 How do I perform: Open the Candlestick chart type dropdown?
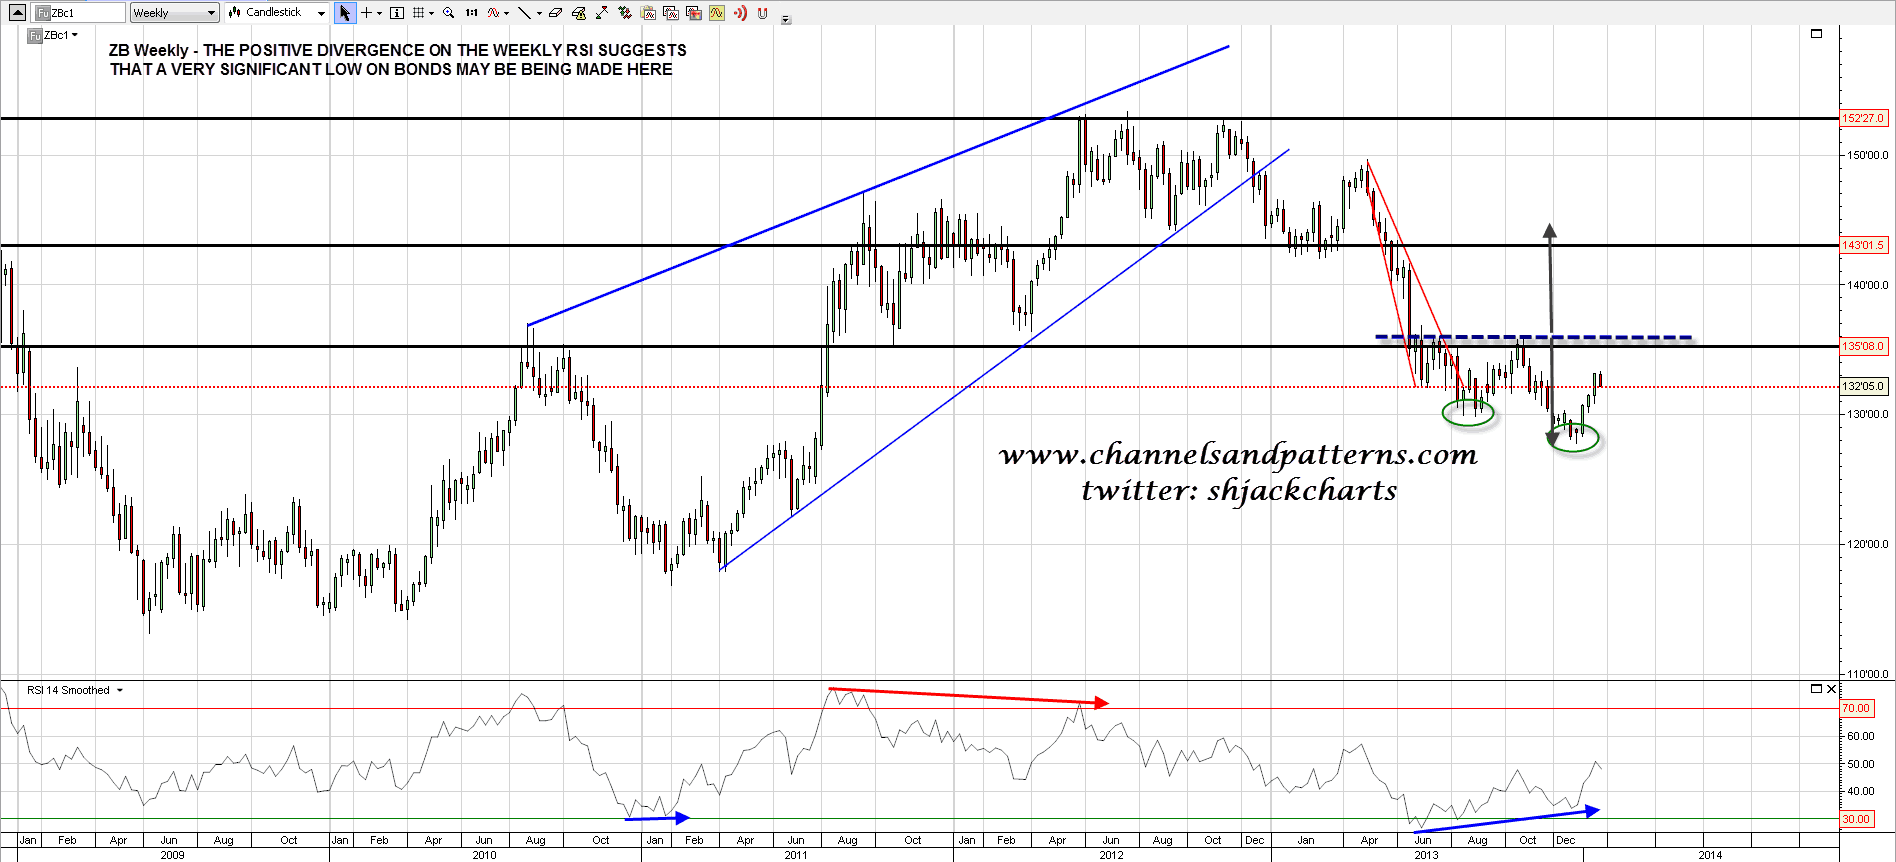pos(276,13)
